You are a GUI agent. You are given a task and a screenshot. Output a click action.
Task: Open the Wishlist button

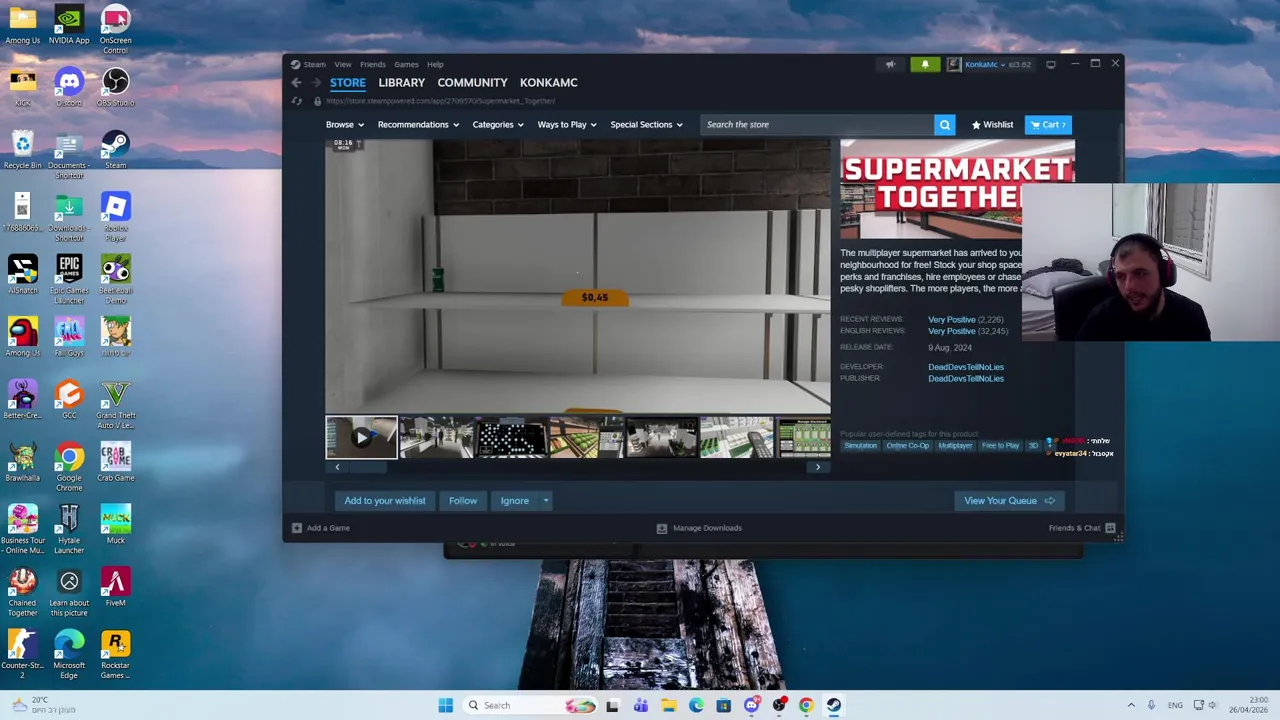(x=993, y=125)
